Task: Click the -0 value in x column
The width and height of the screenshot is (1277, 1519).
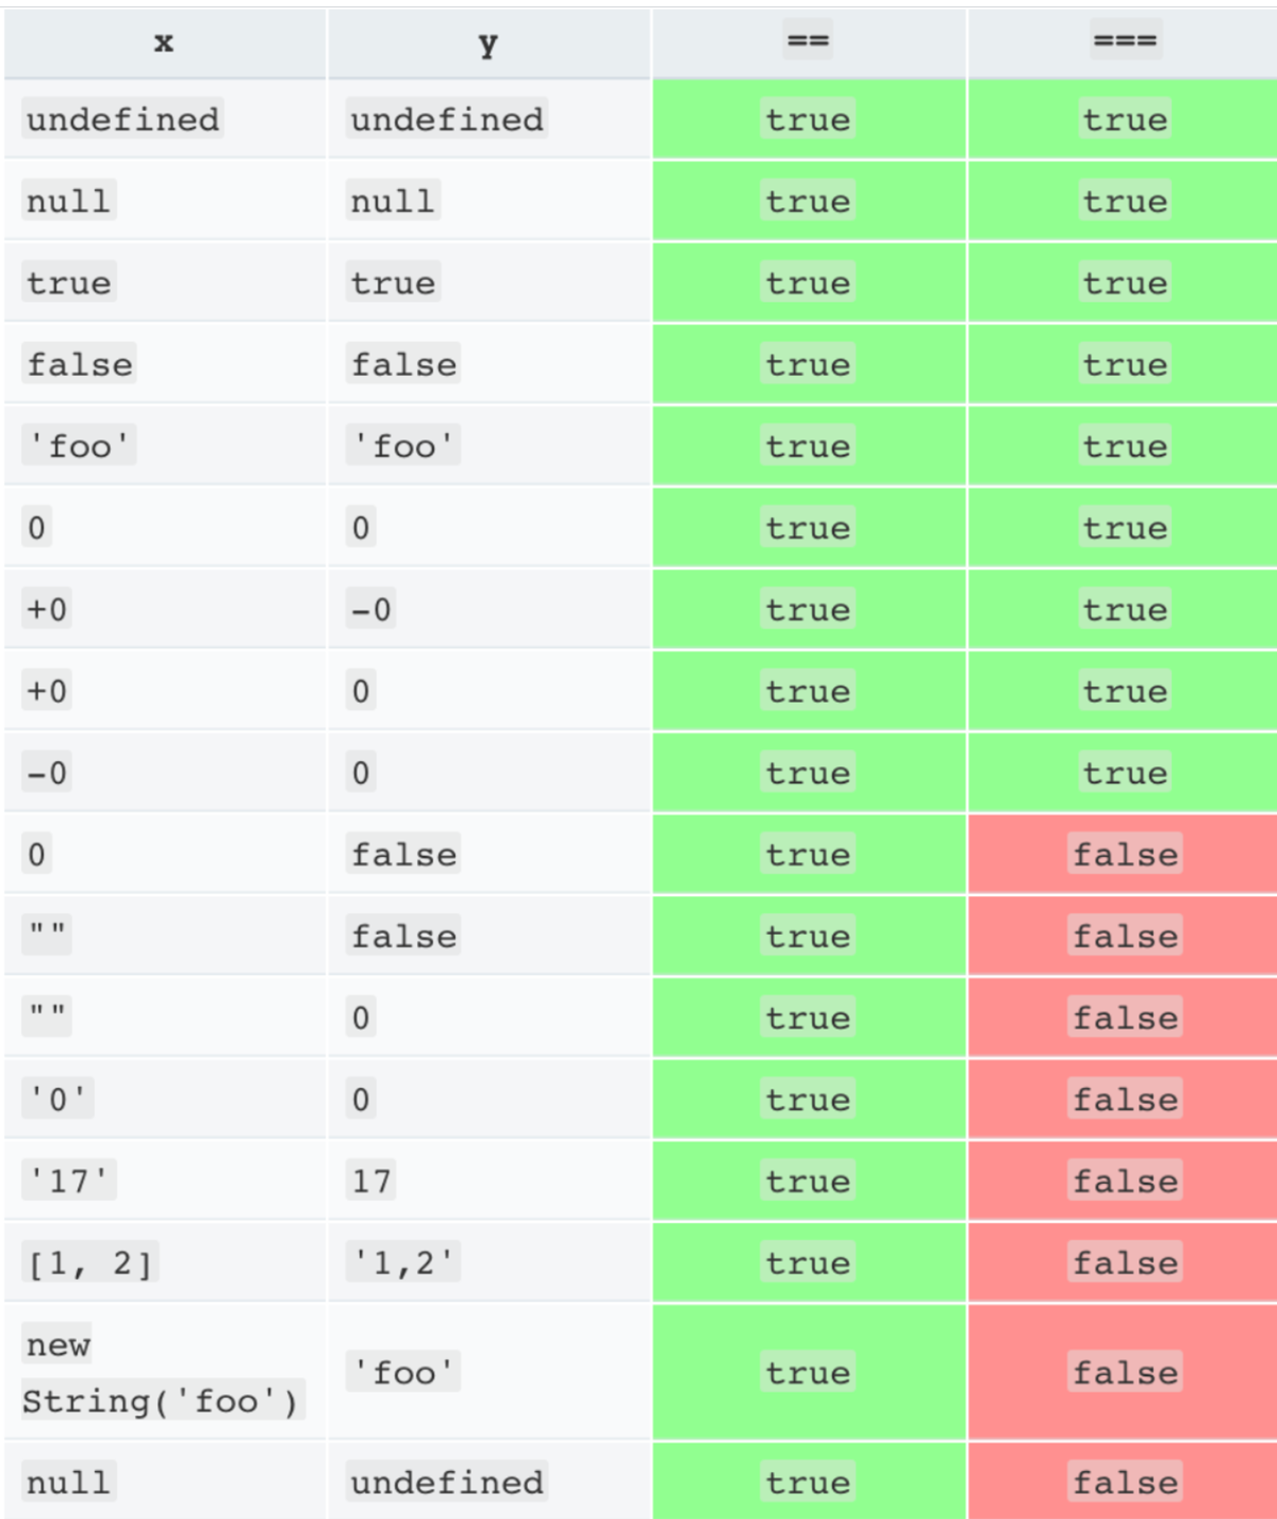Action: click(x=47, y=773)
